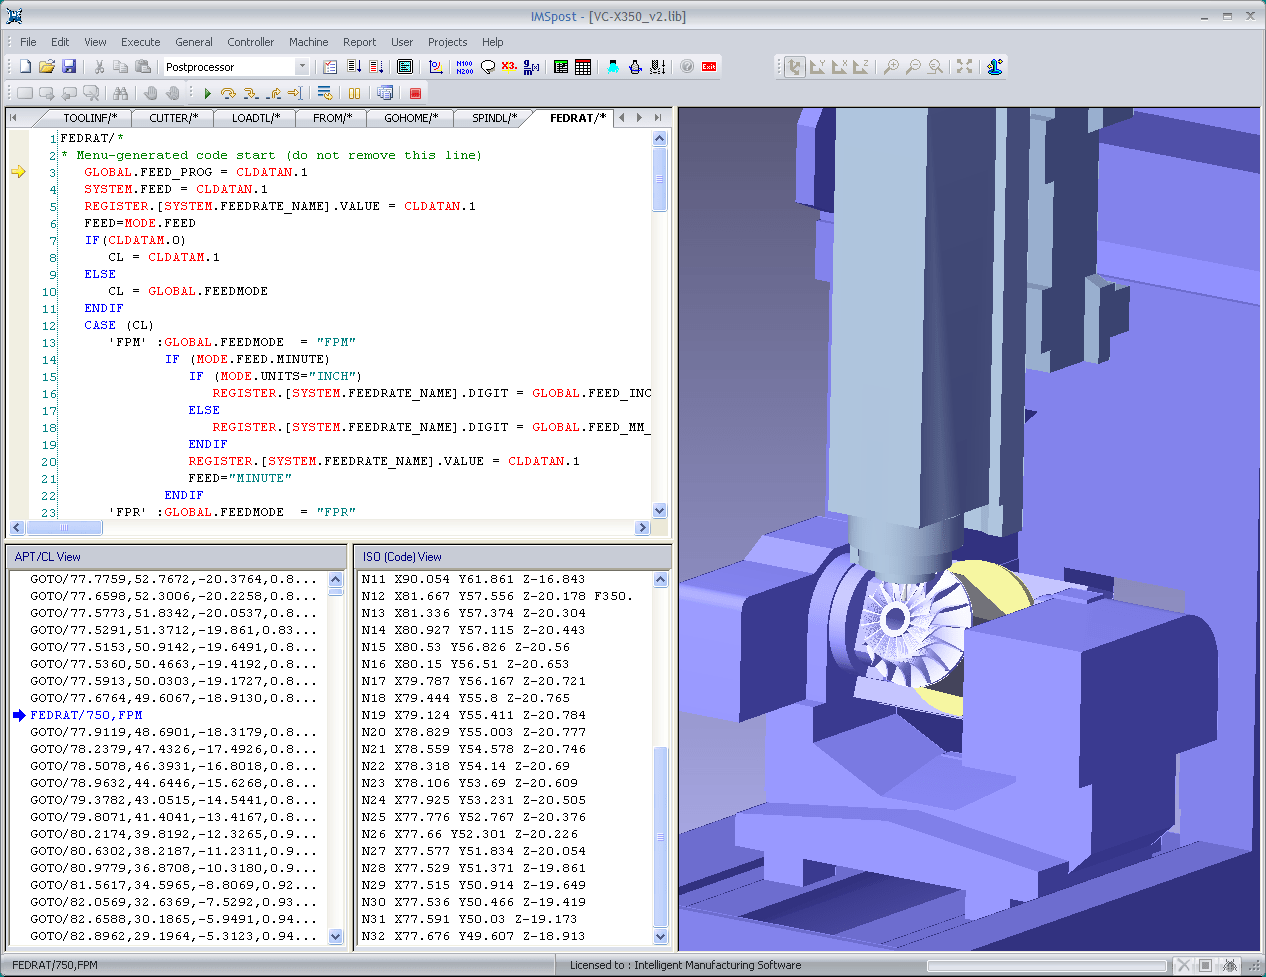Click the red X3. icon
Image resolution: width=1266 pixels, height=977 pixels.
(509, 67)
